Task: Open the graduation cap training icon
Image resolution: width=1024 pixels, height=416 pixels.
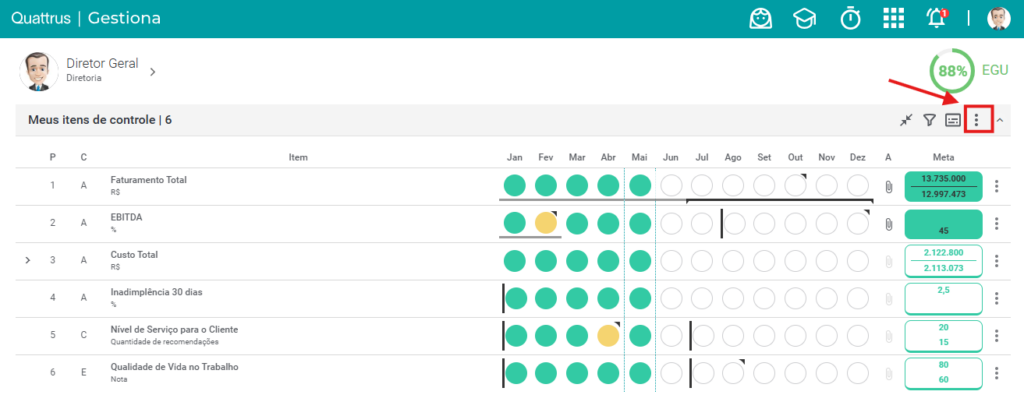Action: point(805,19)
